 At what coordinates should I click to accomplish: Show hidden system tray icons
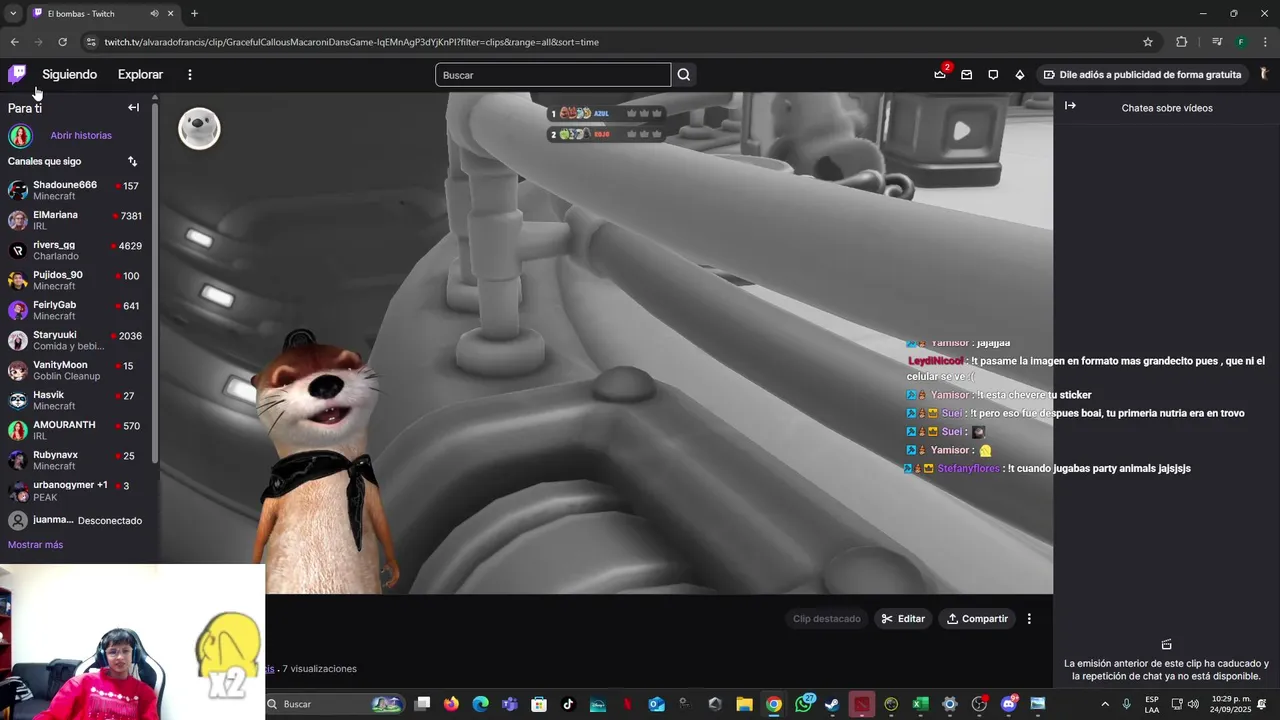[x=1105, y=704]
